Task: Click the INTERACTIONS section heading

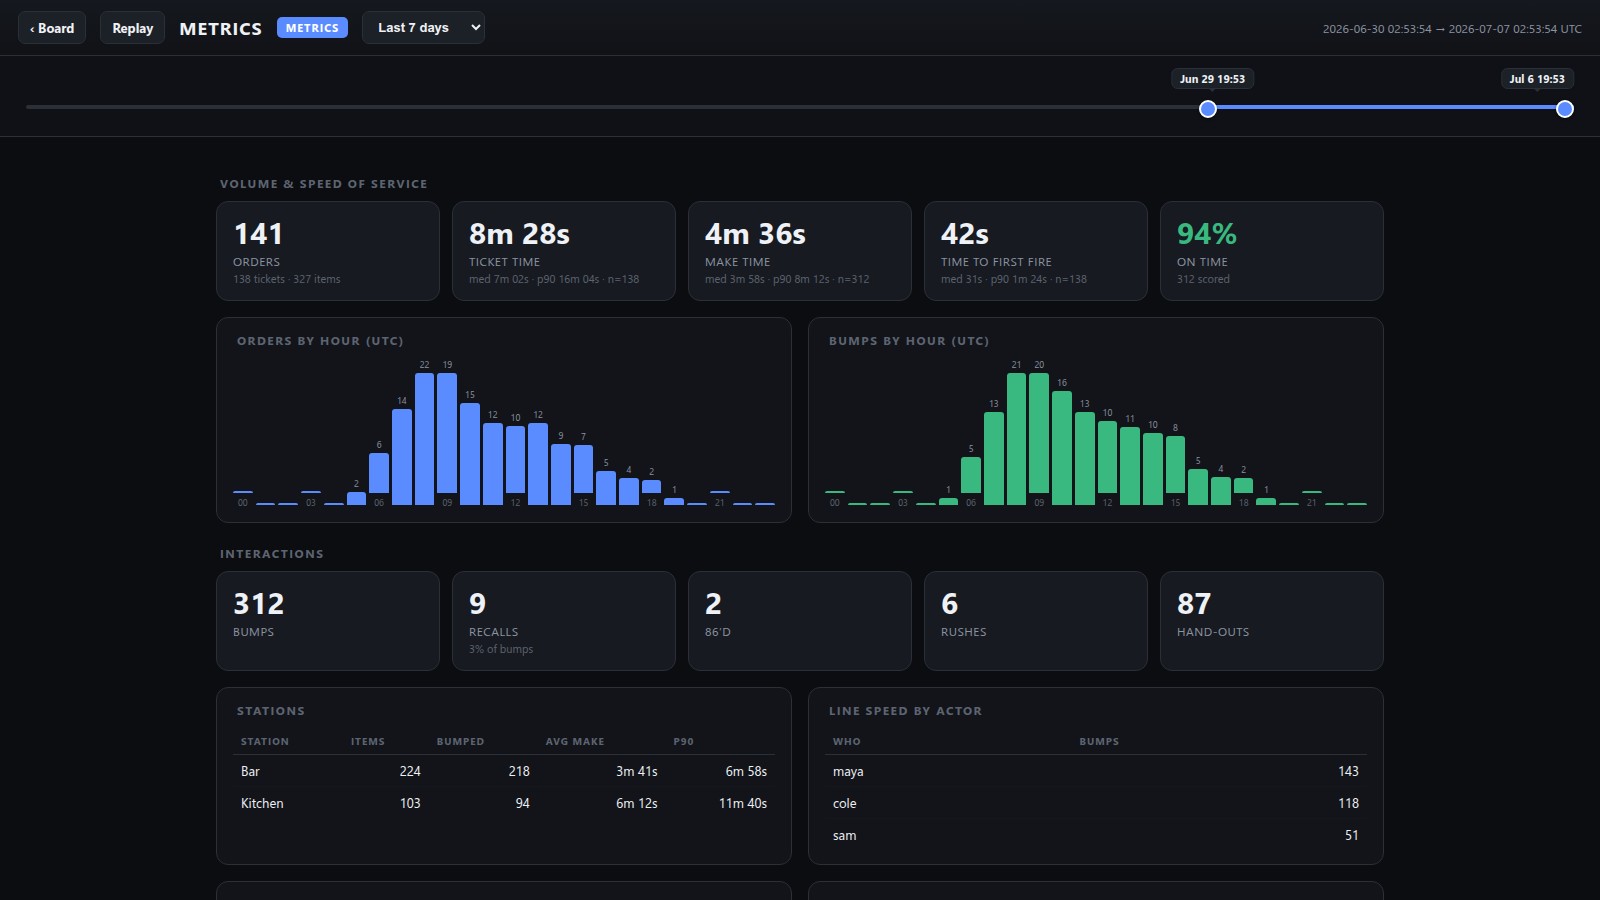Action: [x=272, y=554]
